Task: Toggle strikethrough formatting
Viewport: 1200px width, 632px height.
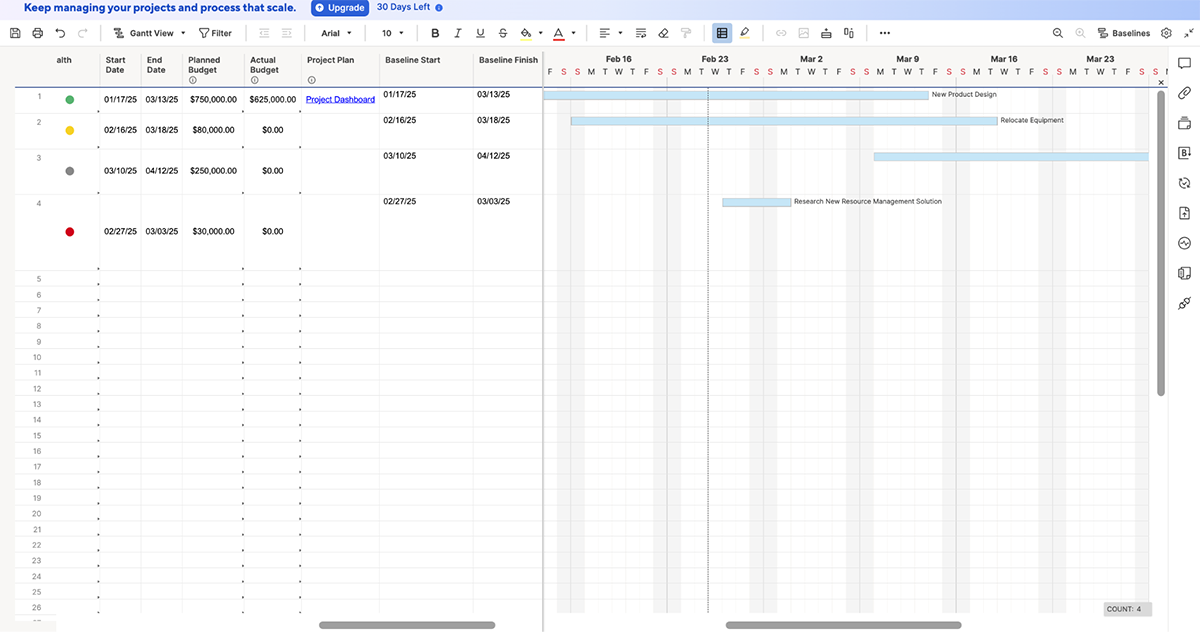Action: [503, 32]
